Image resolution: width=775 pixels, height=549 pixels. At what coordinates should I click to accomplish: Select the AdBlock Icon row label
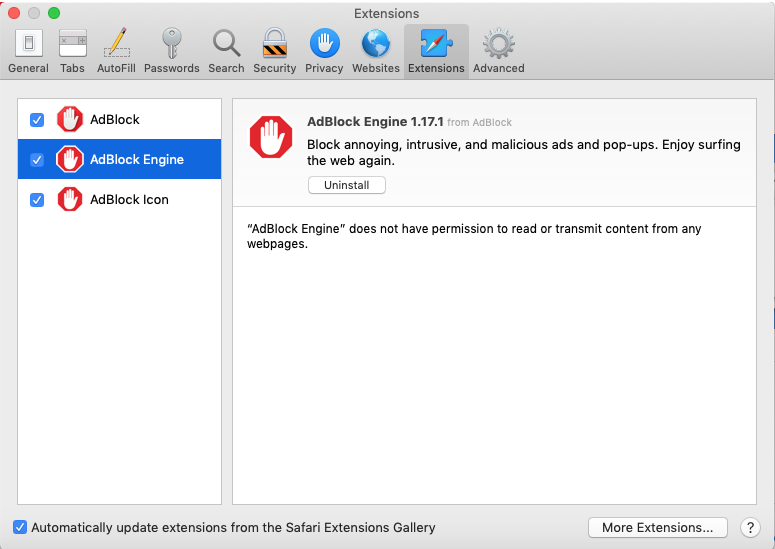click(x=129, y=200)
